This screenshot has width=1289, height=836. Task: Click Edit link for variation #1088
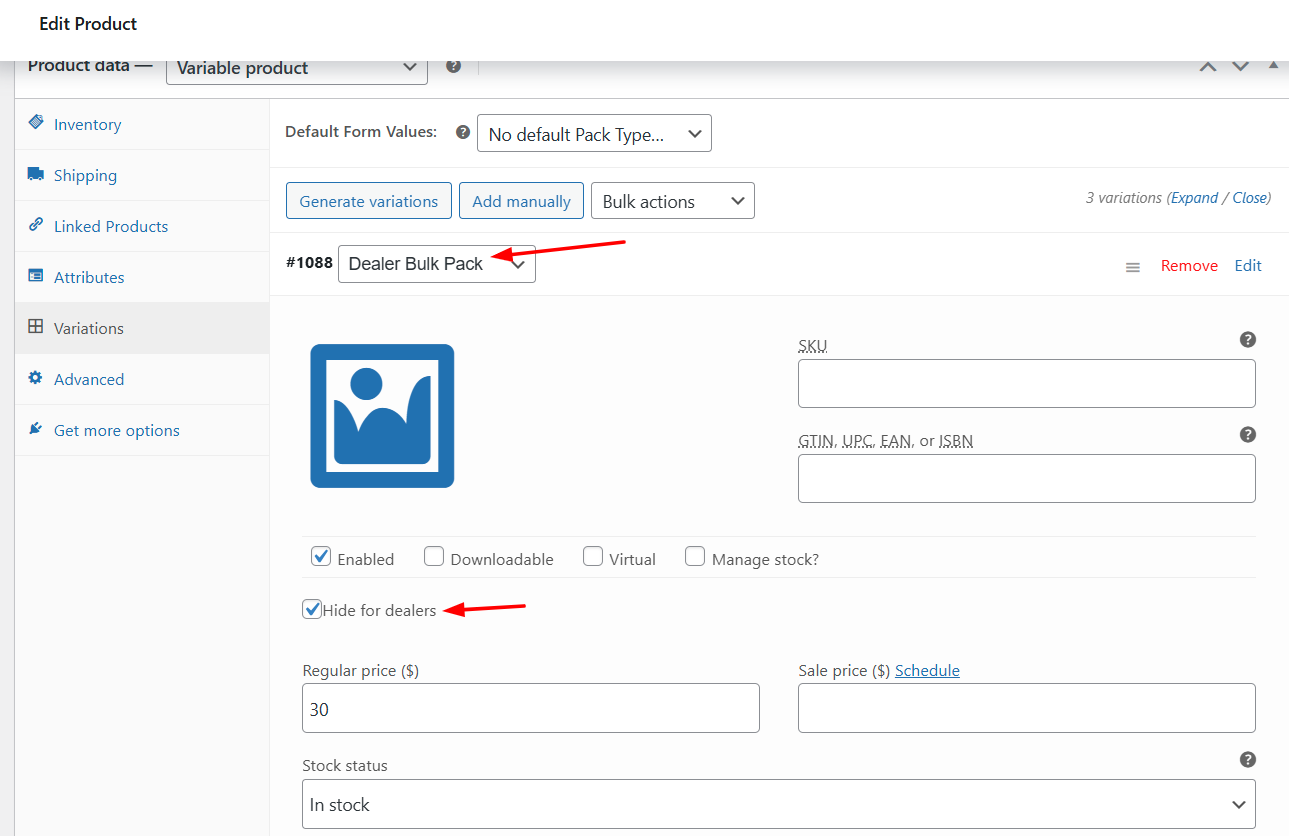(1248, 265)
